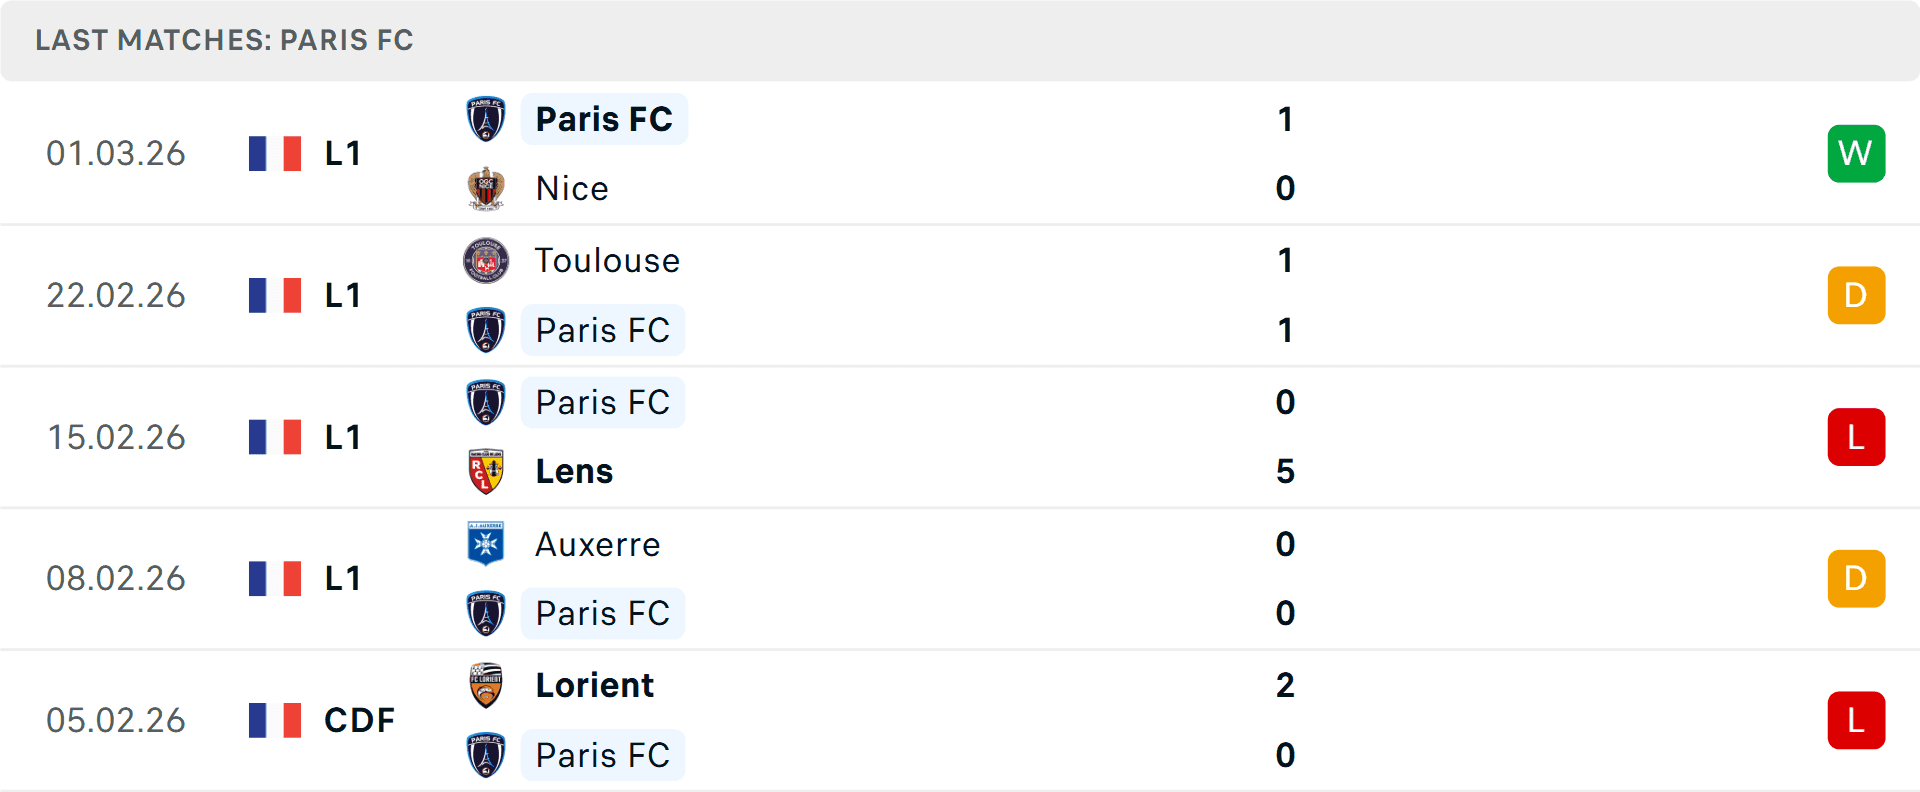1920x792 pixels.
Task: Click the Toulouse club badge
Action: [x=486, y=260]
